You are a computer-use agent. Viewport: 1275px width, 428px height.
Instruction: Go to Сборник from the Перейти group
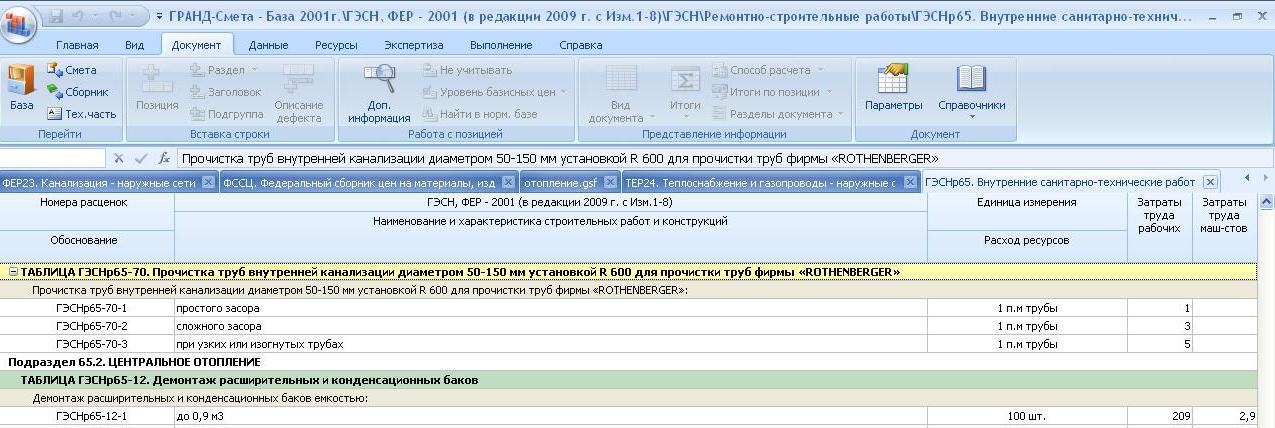[x=78, y=92]
